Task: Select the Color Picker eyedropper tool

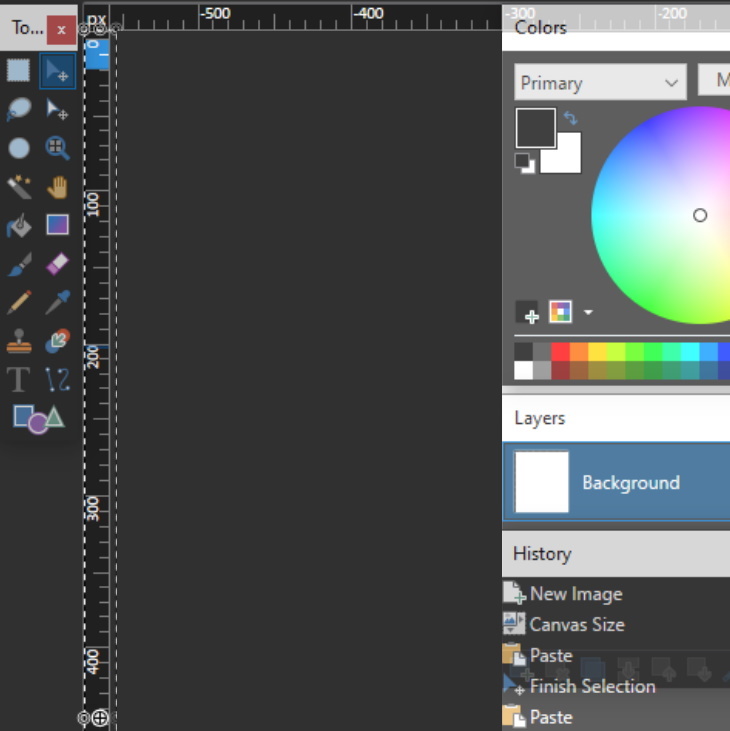Action: [x=57, y=302]
